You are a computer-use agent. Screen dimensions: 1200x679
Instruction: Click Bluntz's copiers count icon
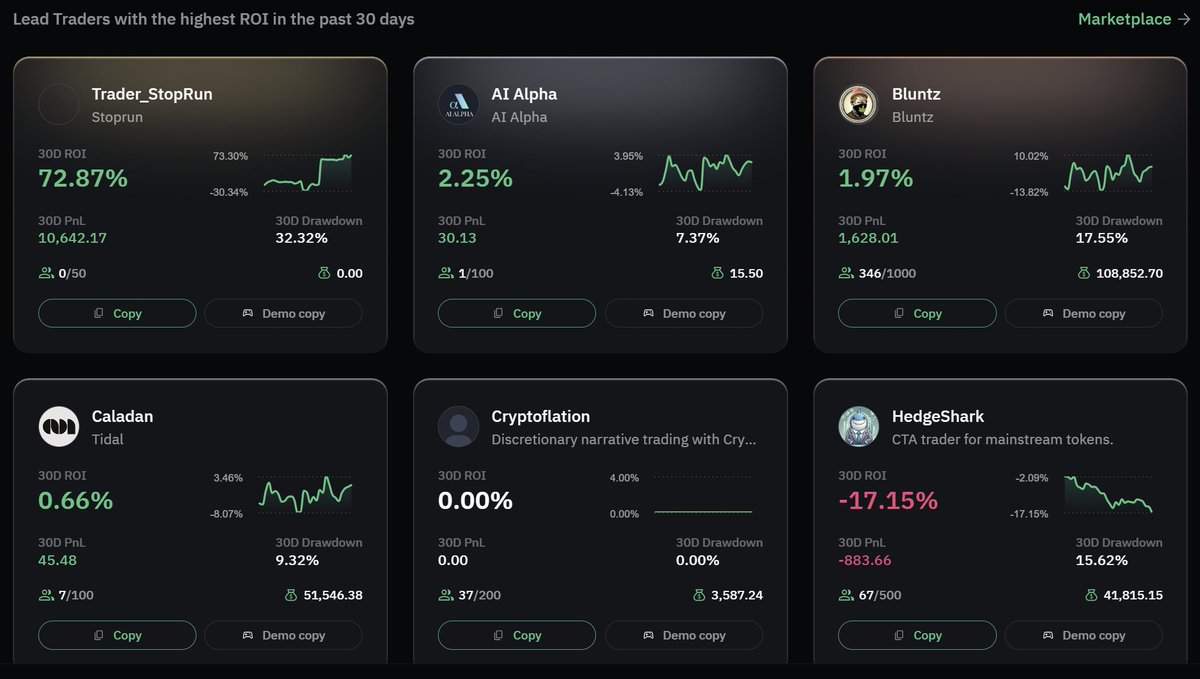846,273
